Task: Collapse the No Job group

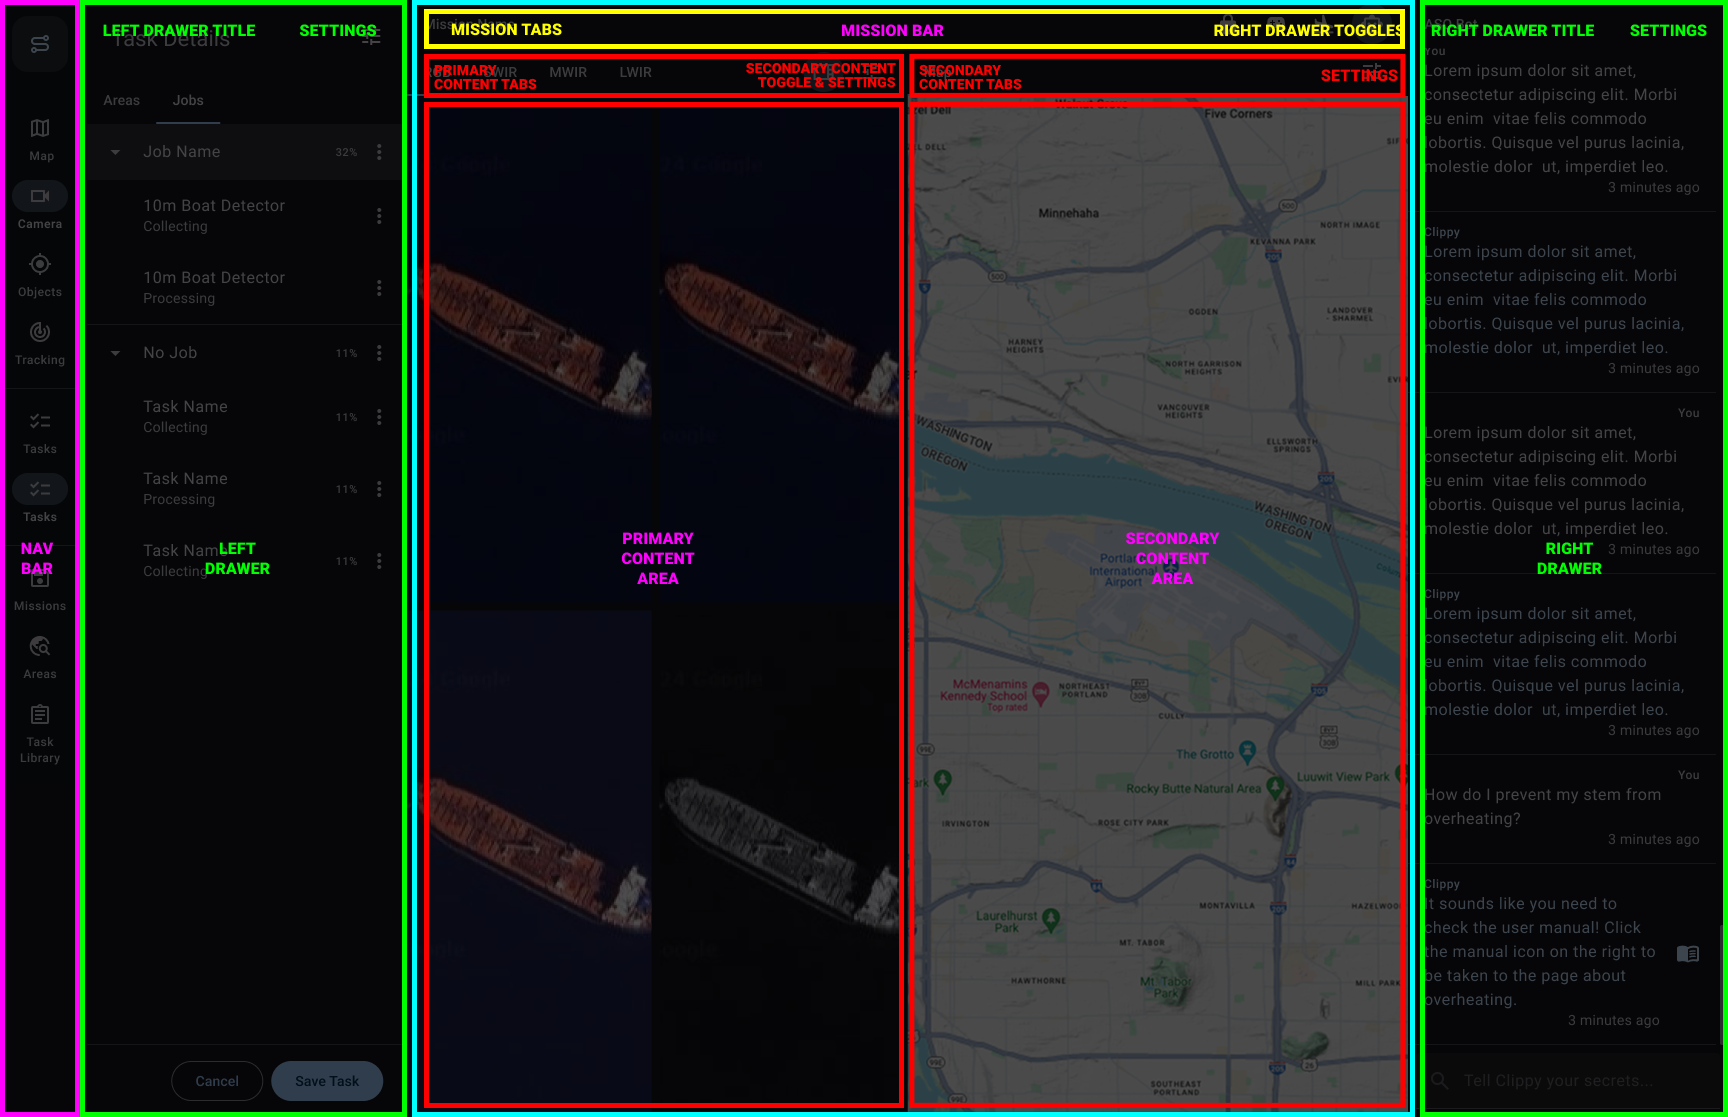Action: click(115, 353)
